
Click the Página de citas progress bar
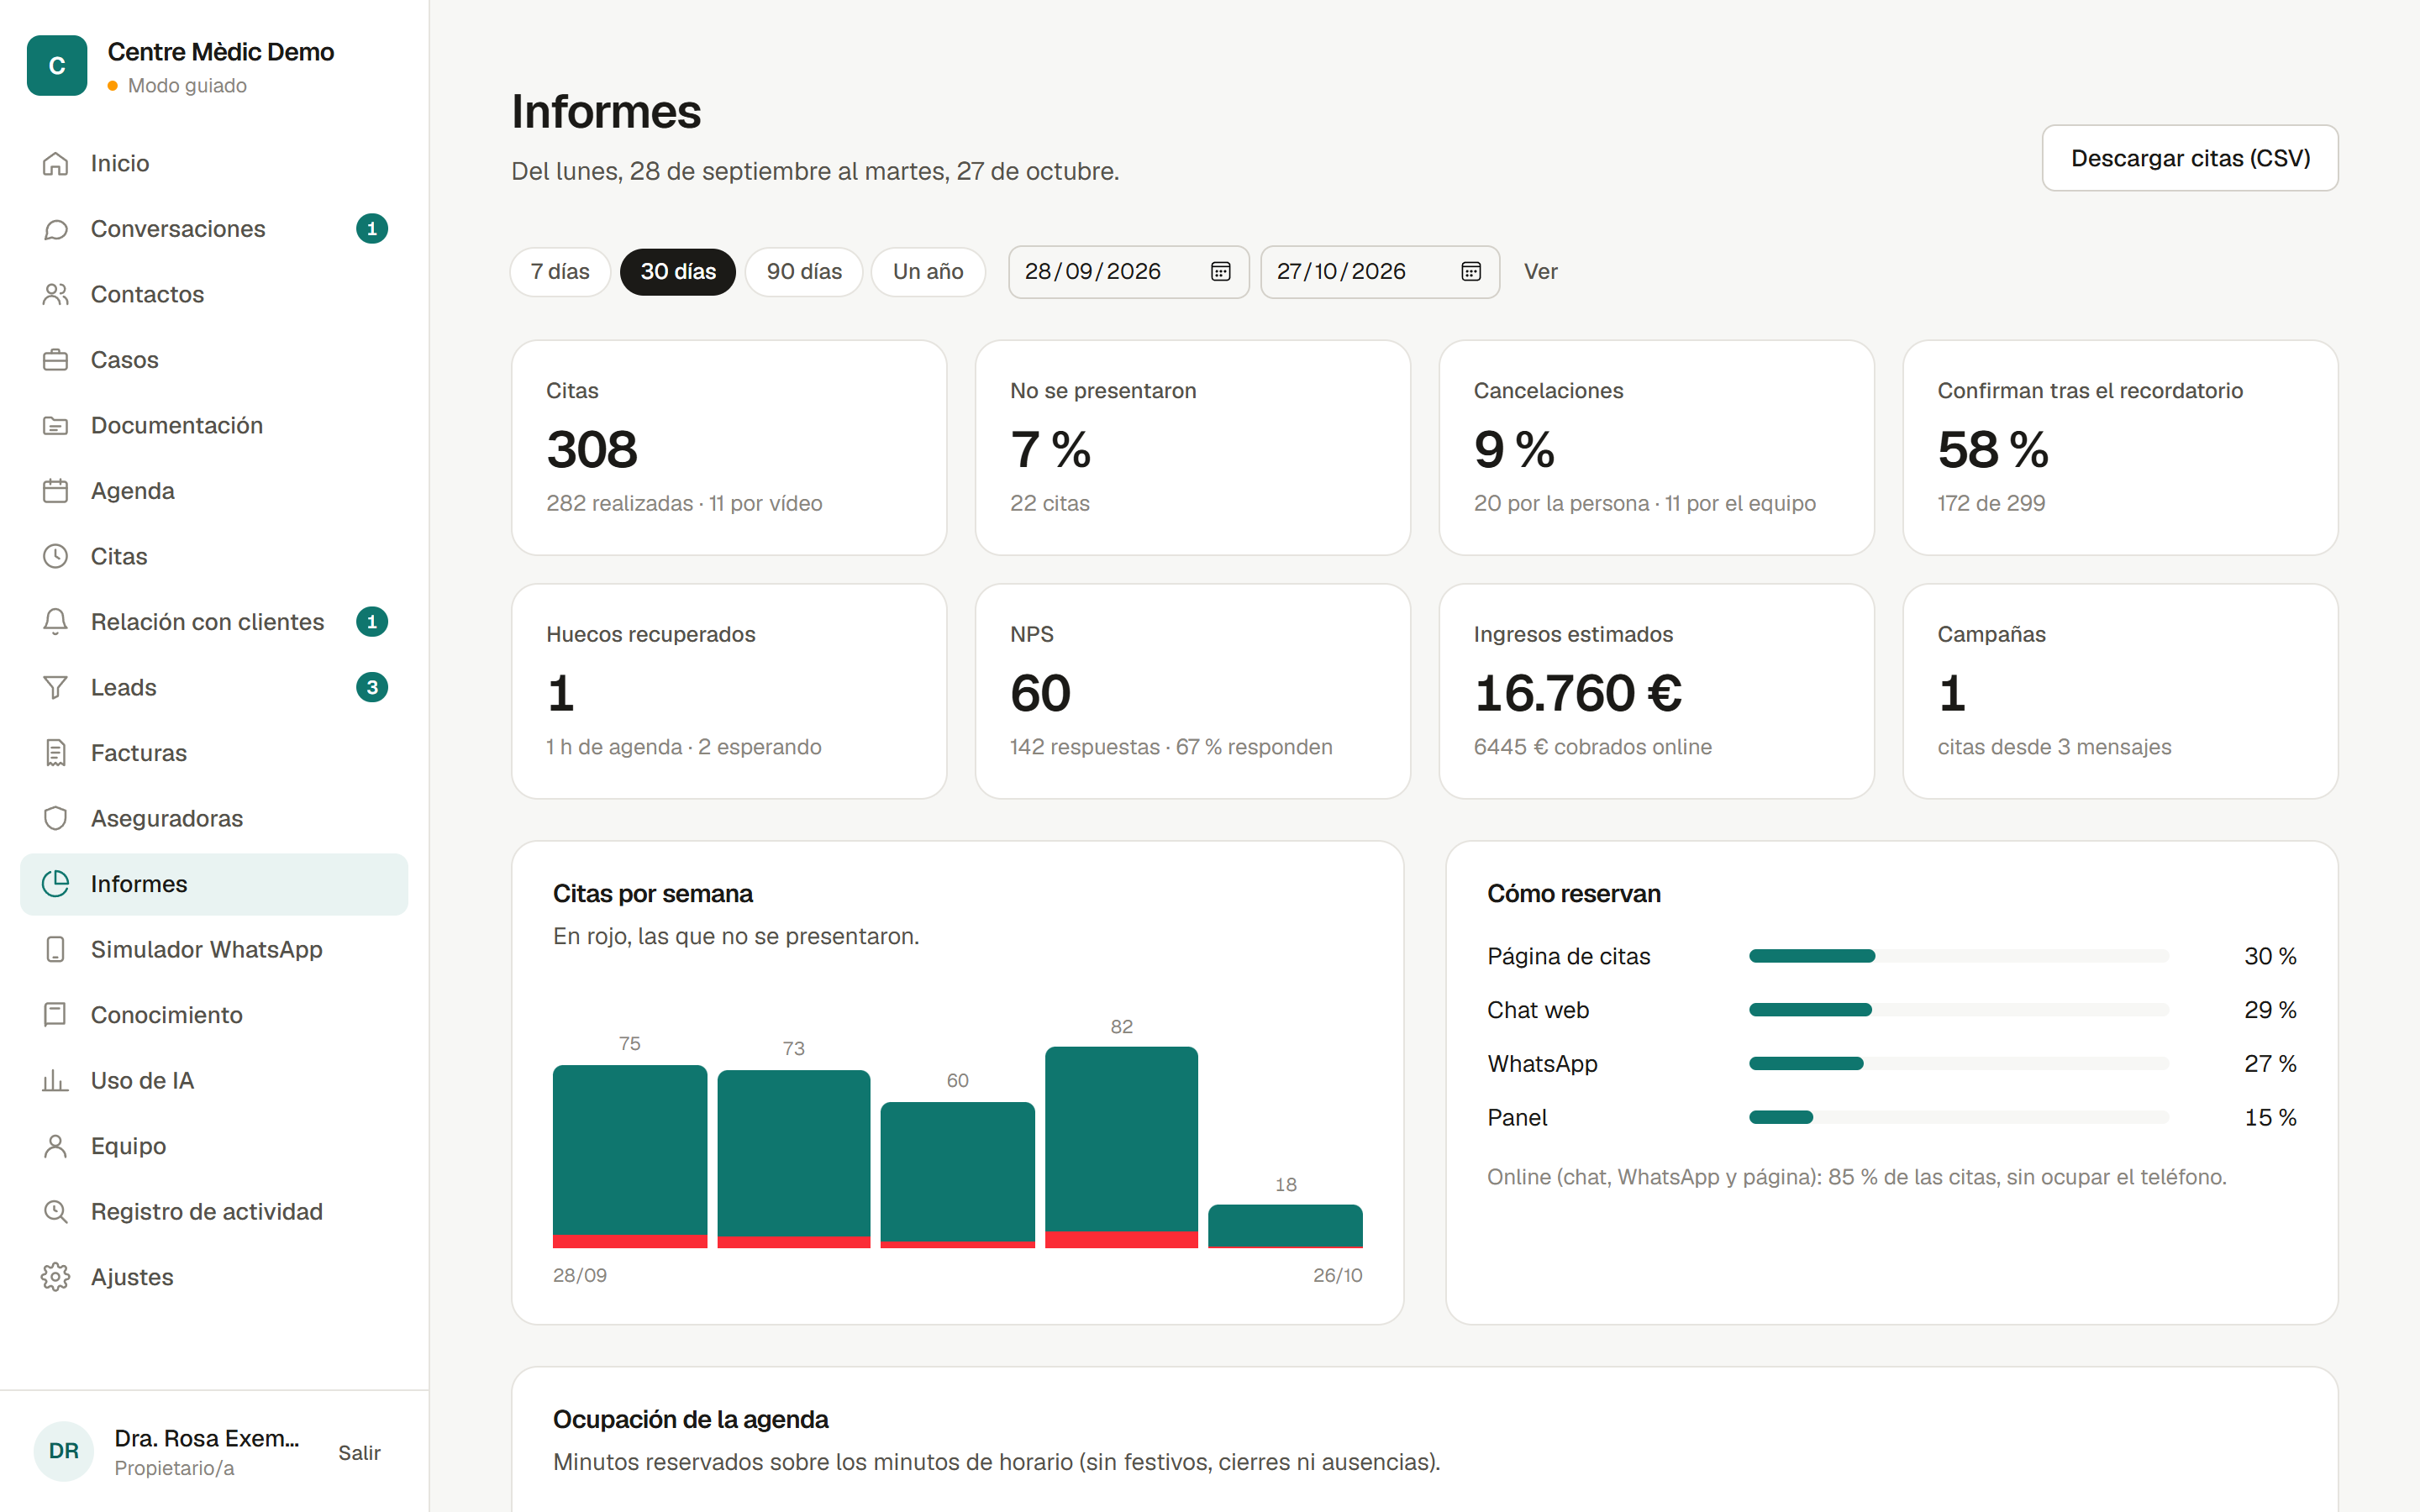tap(1958, 956)
